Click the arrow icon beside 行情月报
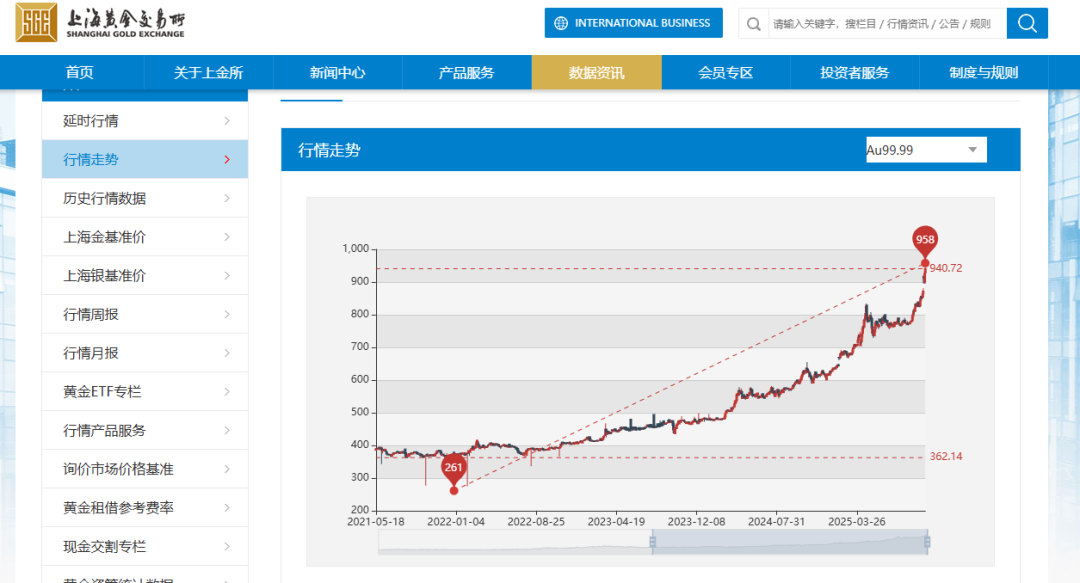 click(227, 353)
